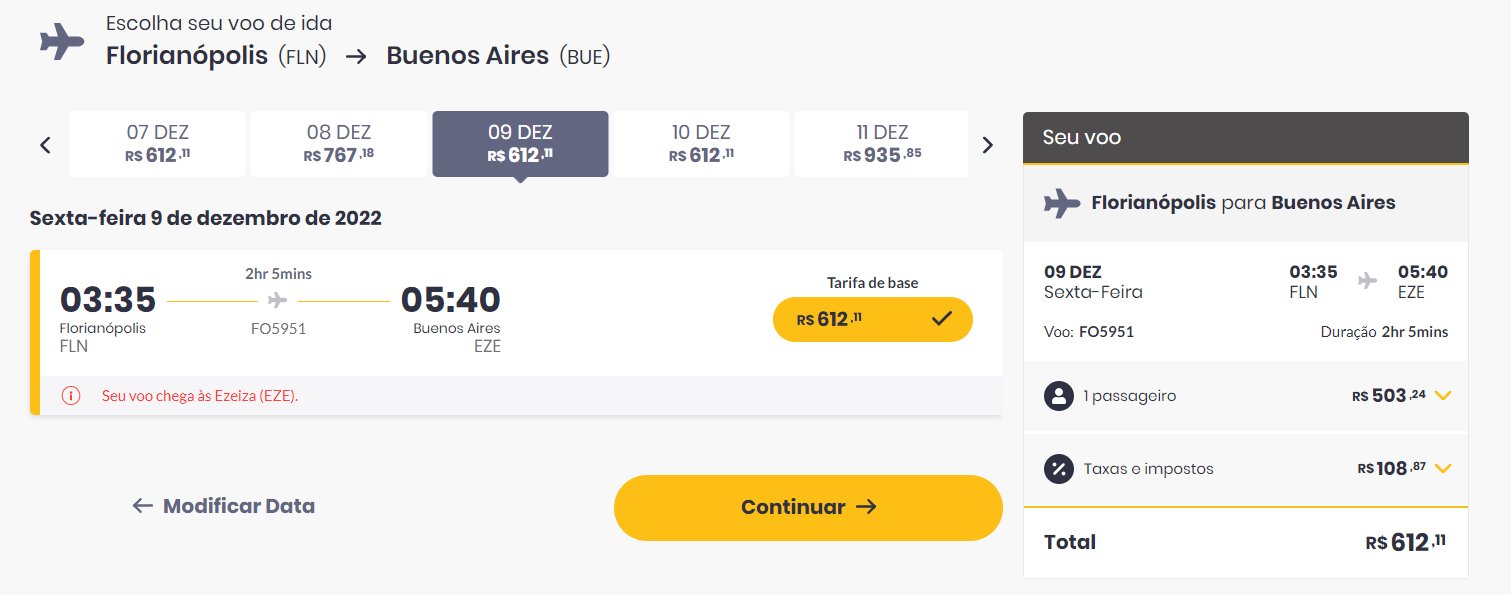
Task: Select the highlighted 09 DEZ date tab
Action: [x=520, y=144]
